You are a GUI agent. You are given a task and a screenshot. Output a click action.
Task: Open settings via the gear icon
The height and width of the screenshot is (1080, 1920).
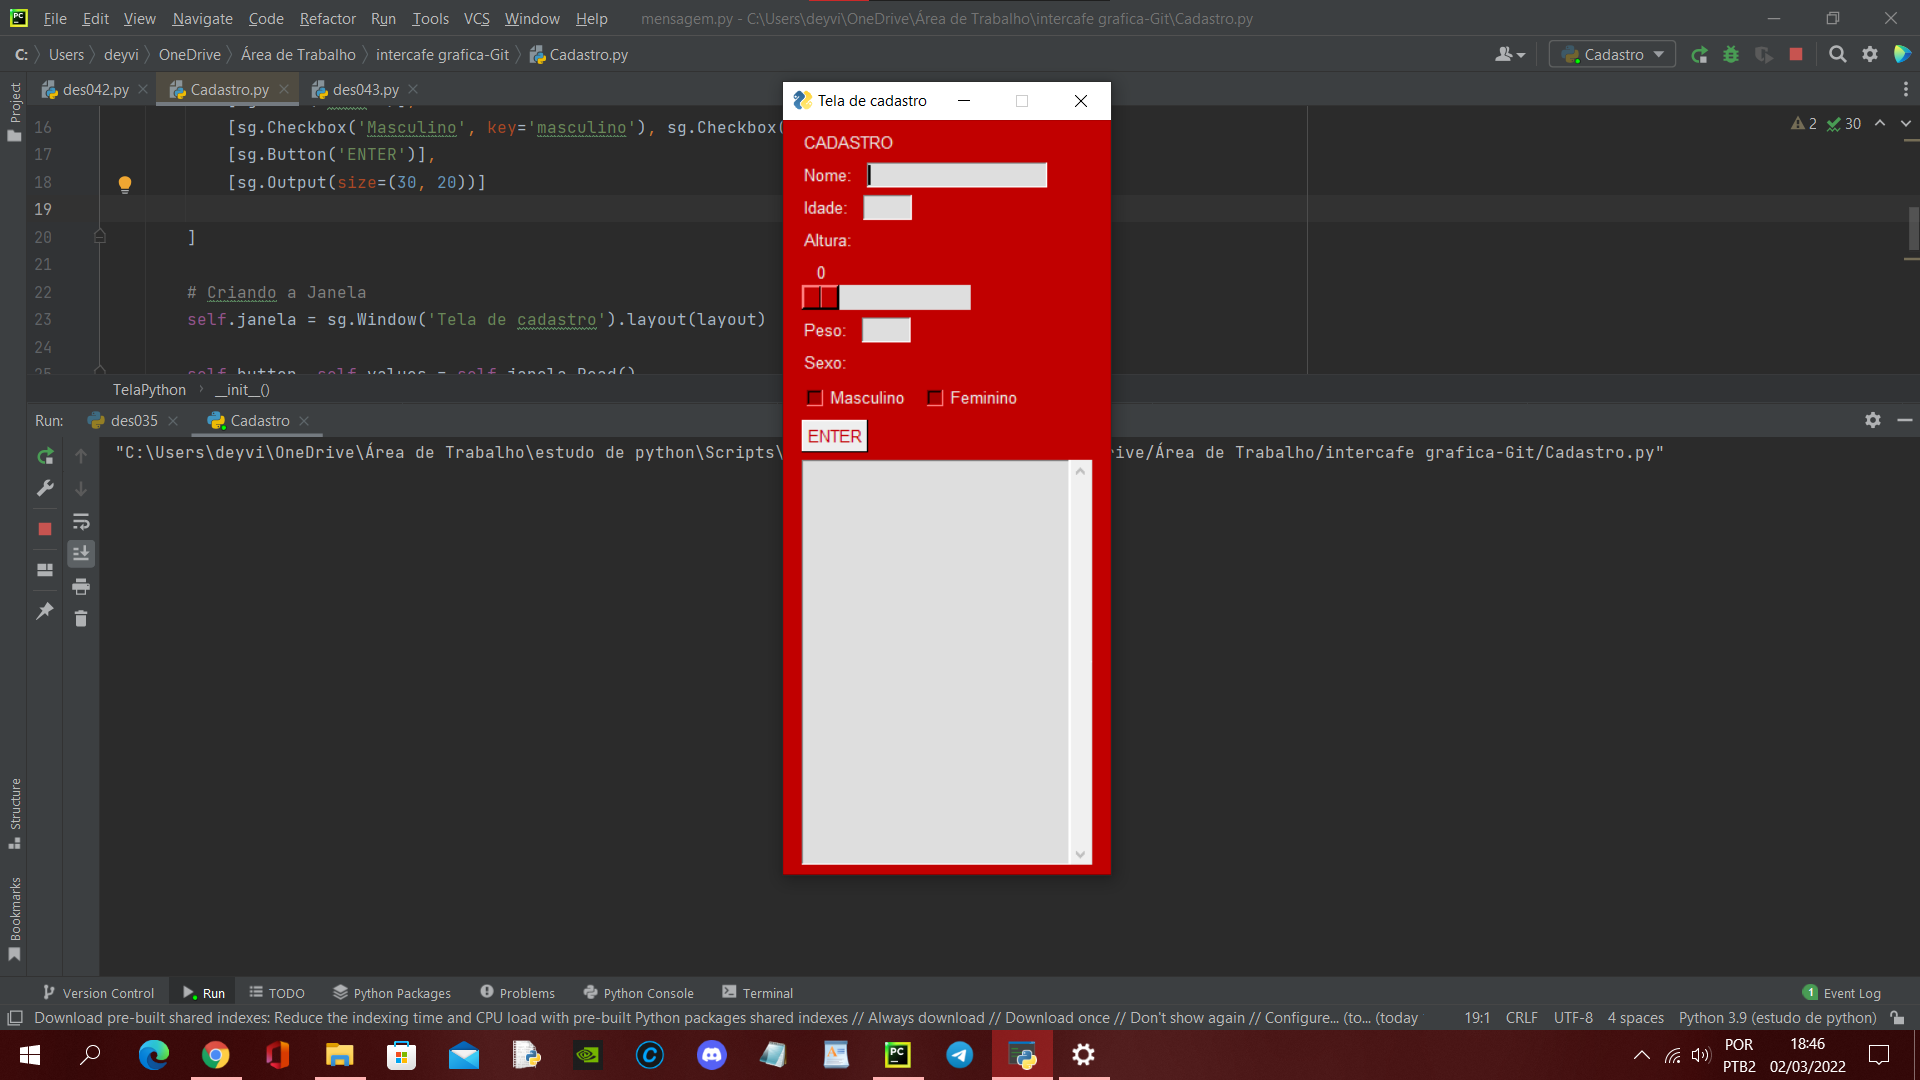tap(1871, 54)
